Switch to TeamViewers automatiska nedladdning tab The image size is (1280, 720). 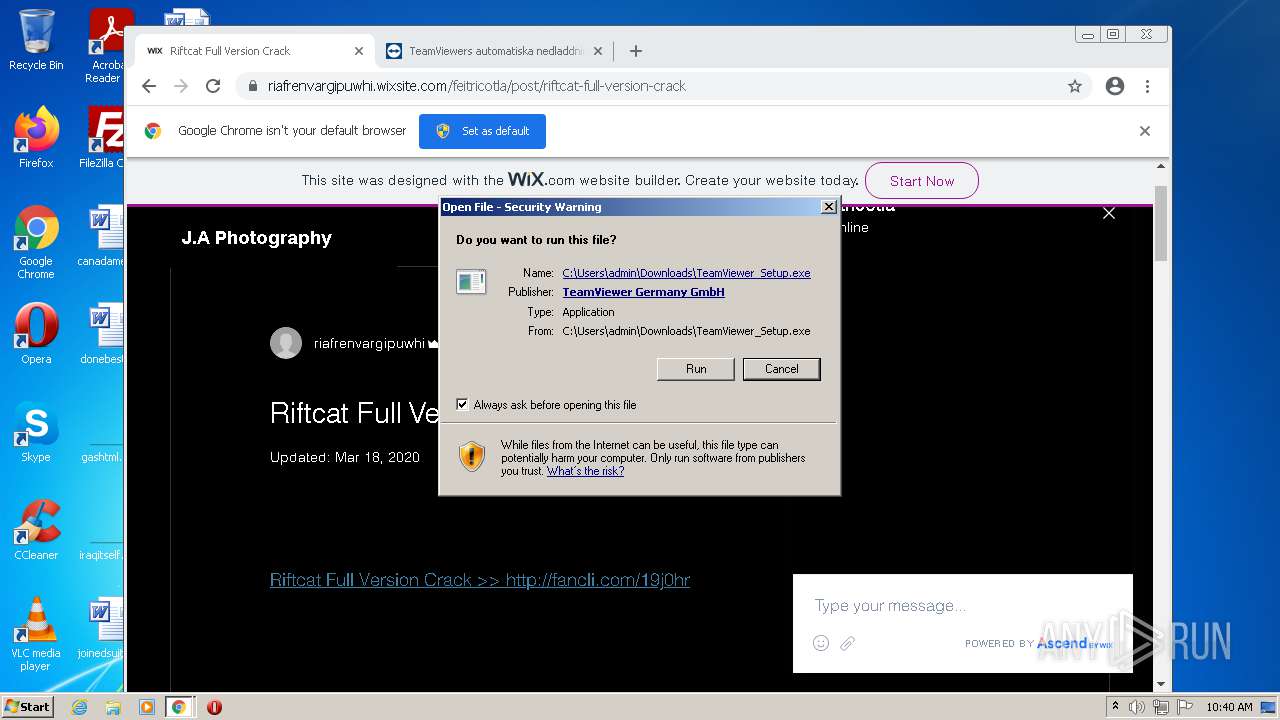[x=495, y=51]
